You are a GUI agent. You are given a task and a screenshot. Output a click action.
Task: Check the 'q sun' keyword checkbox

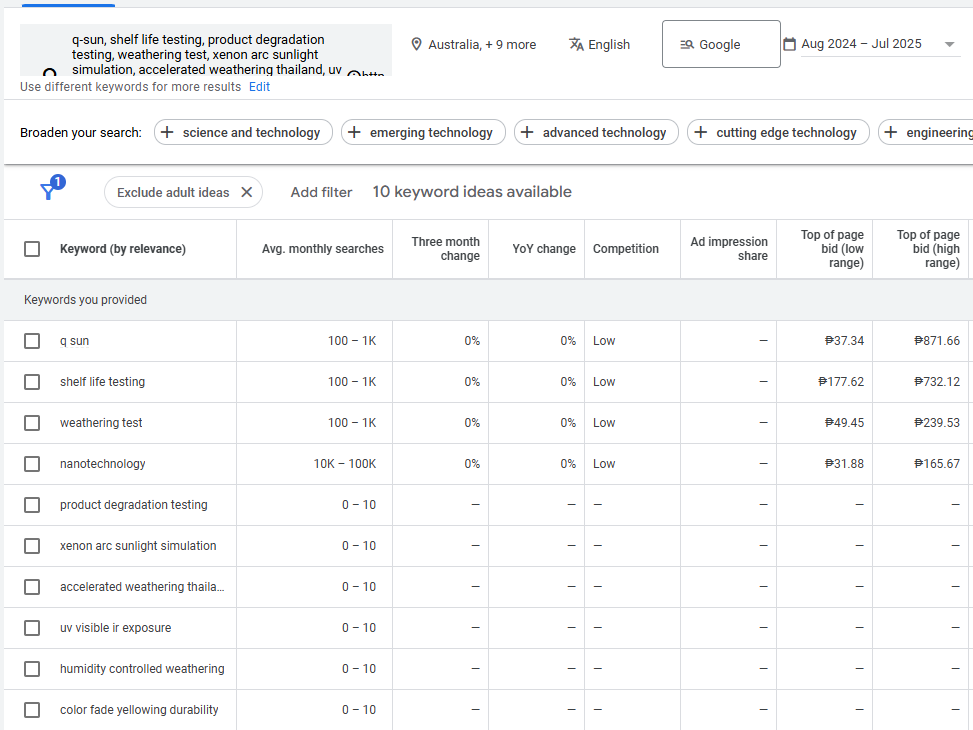32,341
